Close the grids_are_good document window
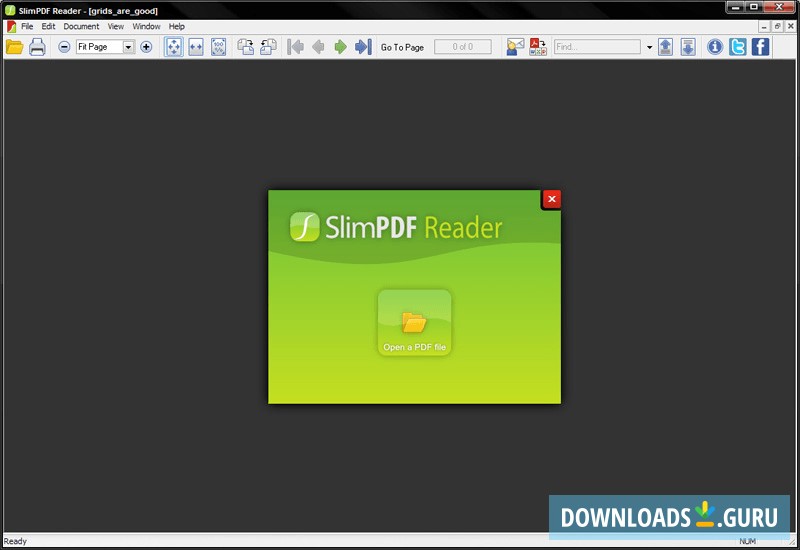 (791, 27)
